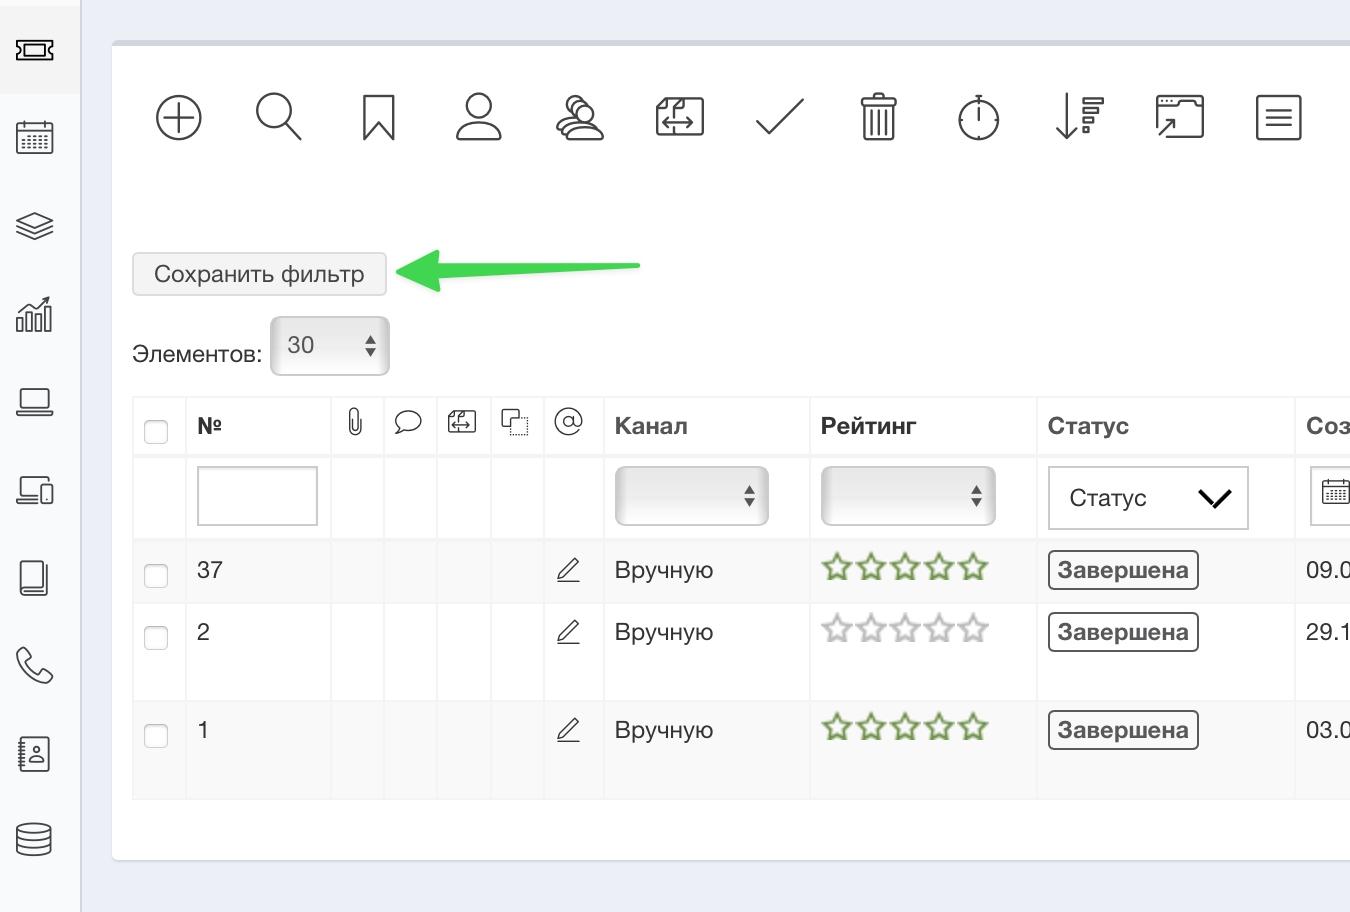Open the phone section in sidebar
The height and width of the screenshot is (912, 1350).
pos(35,665)
